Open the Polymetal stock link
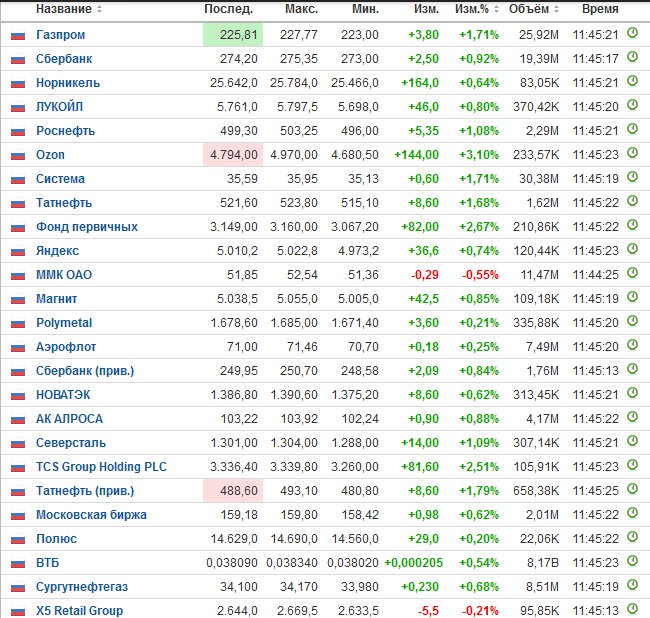Screen dimensions: 650x618 coord(64,323)
